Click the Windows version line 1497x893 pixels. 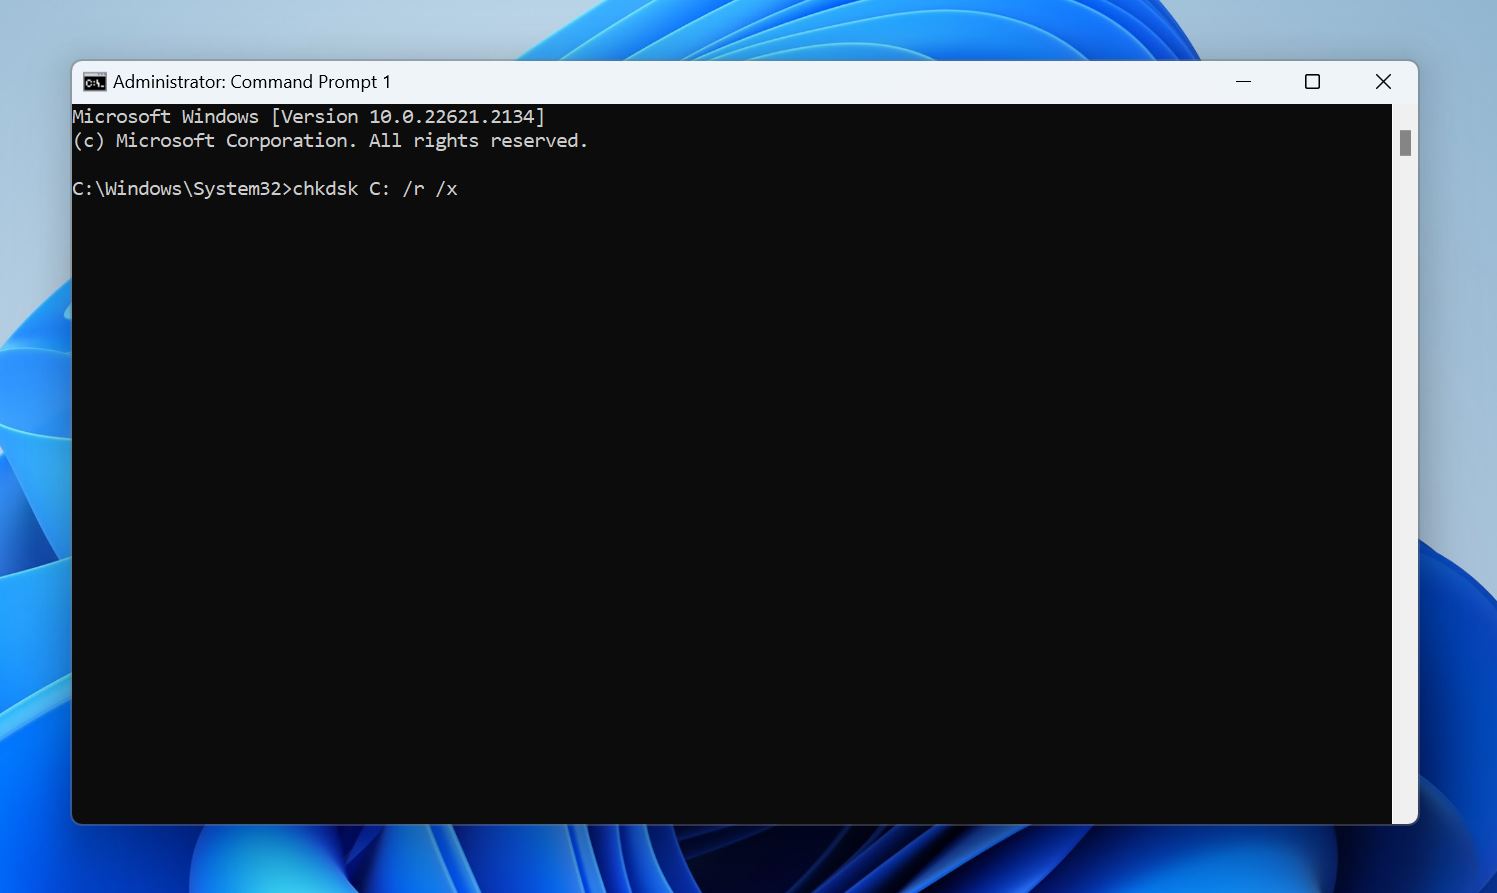pyautogui.click(x=308, y=116)
